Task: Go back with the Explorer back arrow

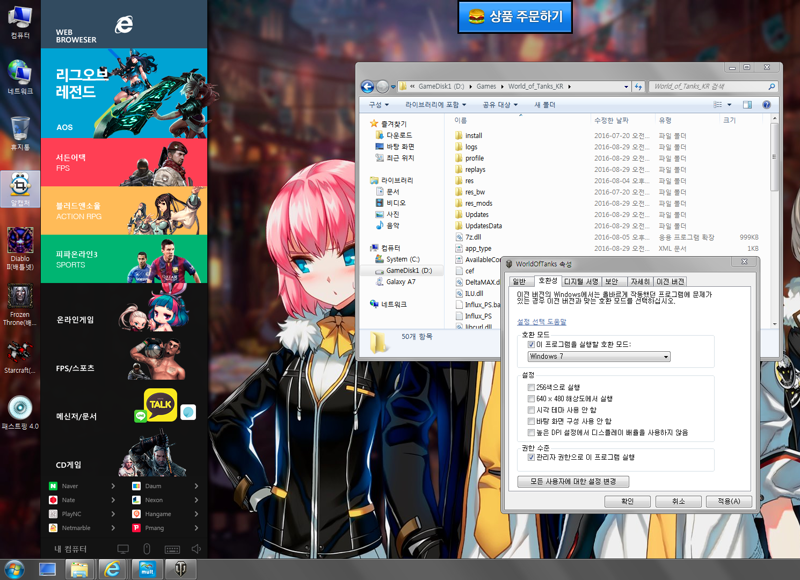Action: (x=367, y=87)
